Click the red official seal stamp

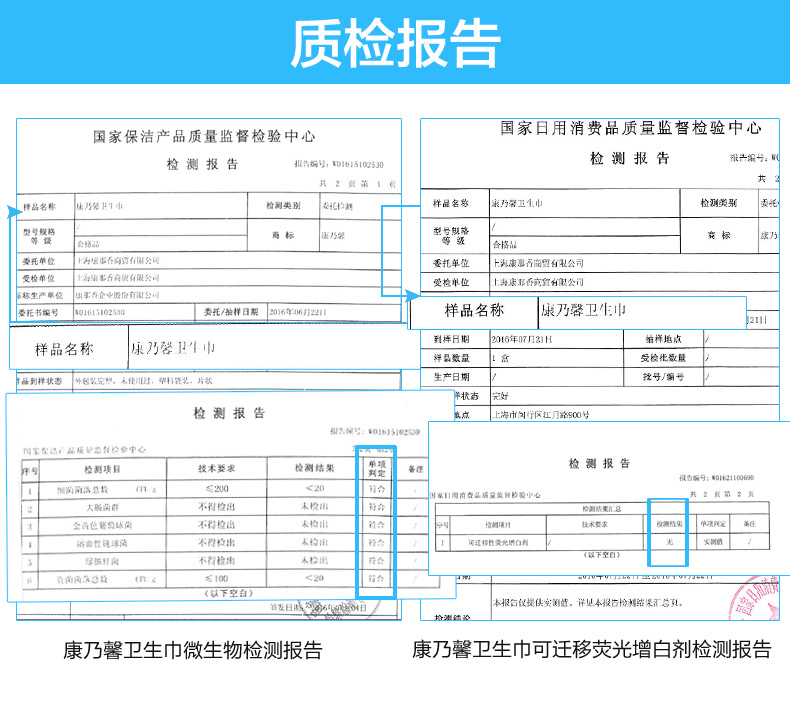click(755, 599)
